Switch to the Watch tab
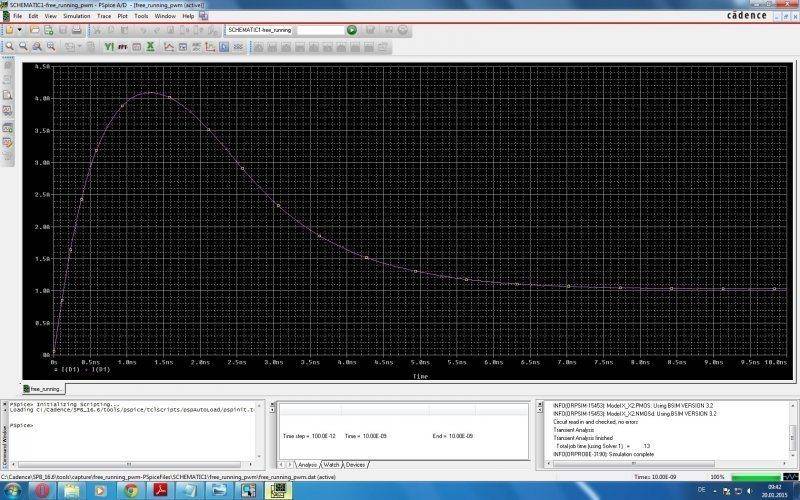The height and width of the screenshot is (500, 800). point(330,464)
